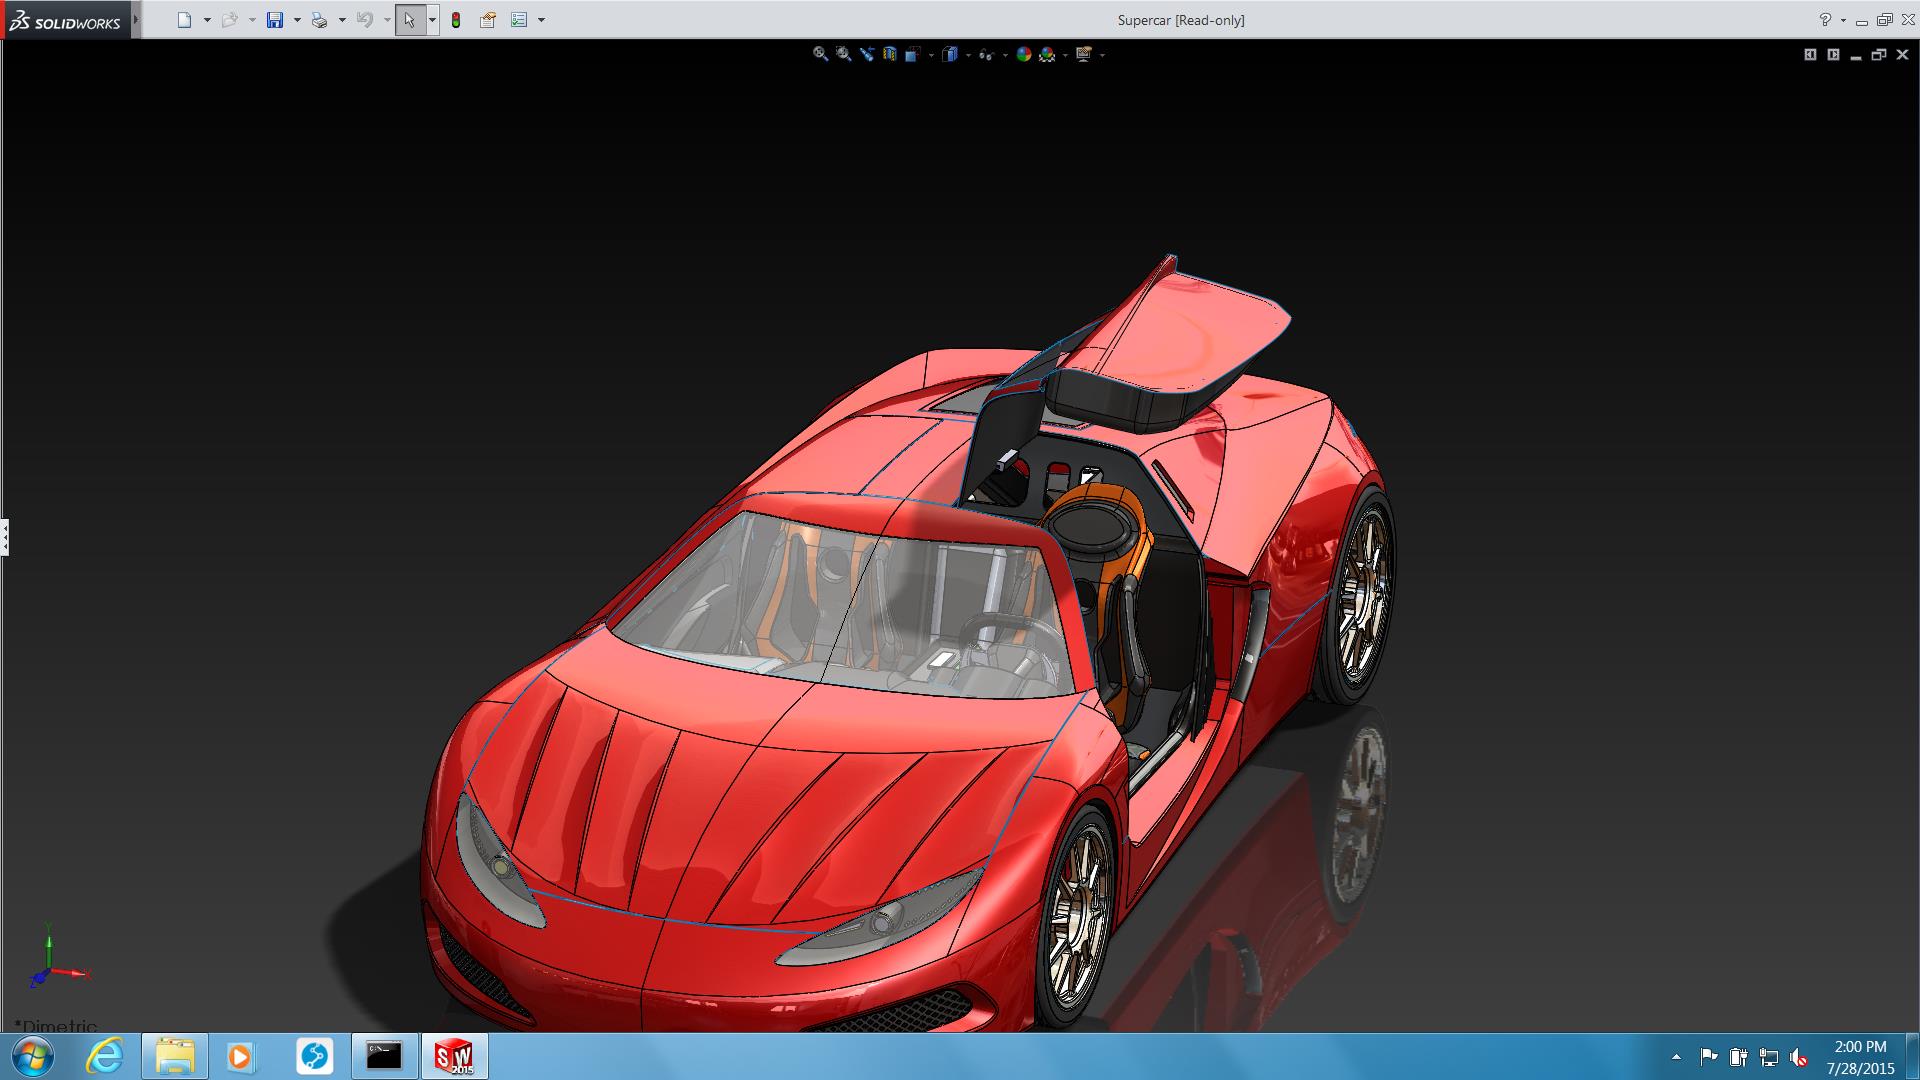Open Display Style dropdown arrow

pyautogui.click(x=969, y=56)
